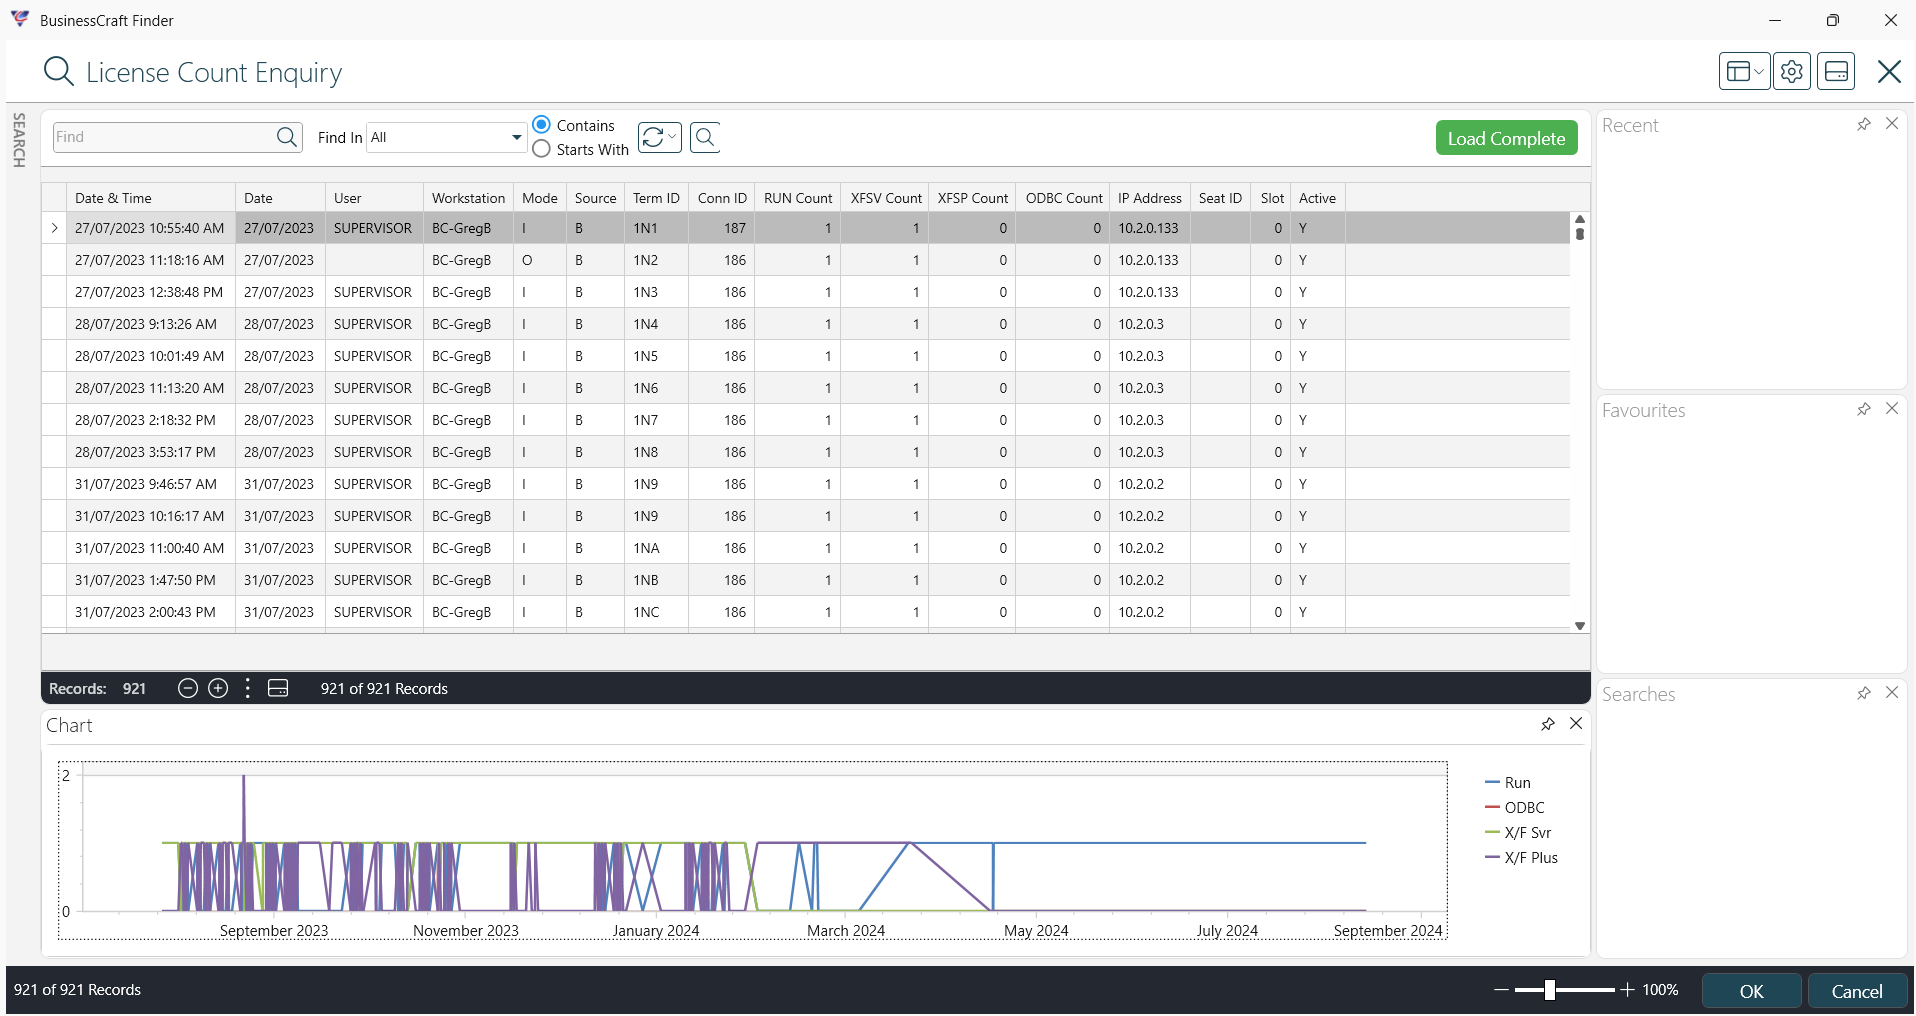The image size is (1916, 1016).
Task: Select the Contains radio button
Action: coord(541,125)
